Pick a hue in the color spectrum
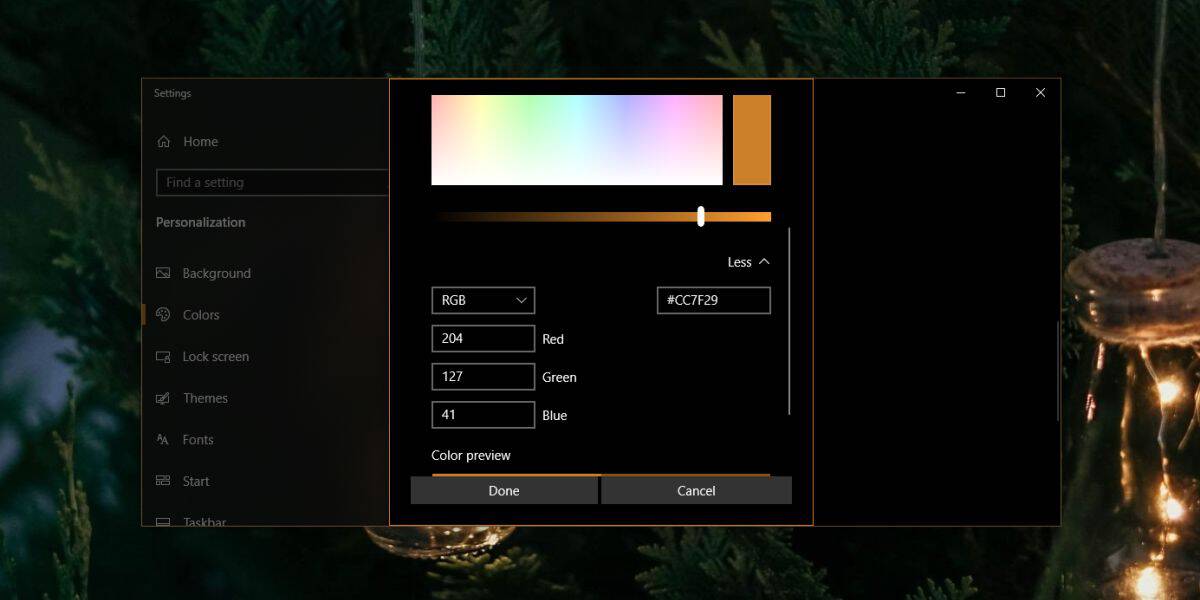 (x=577, y=140)
